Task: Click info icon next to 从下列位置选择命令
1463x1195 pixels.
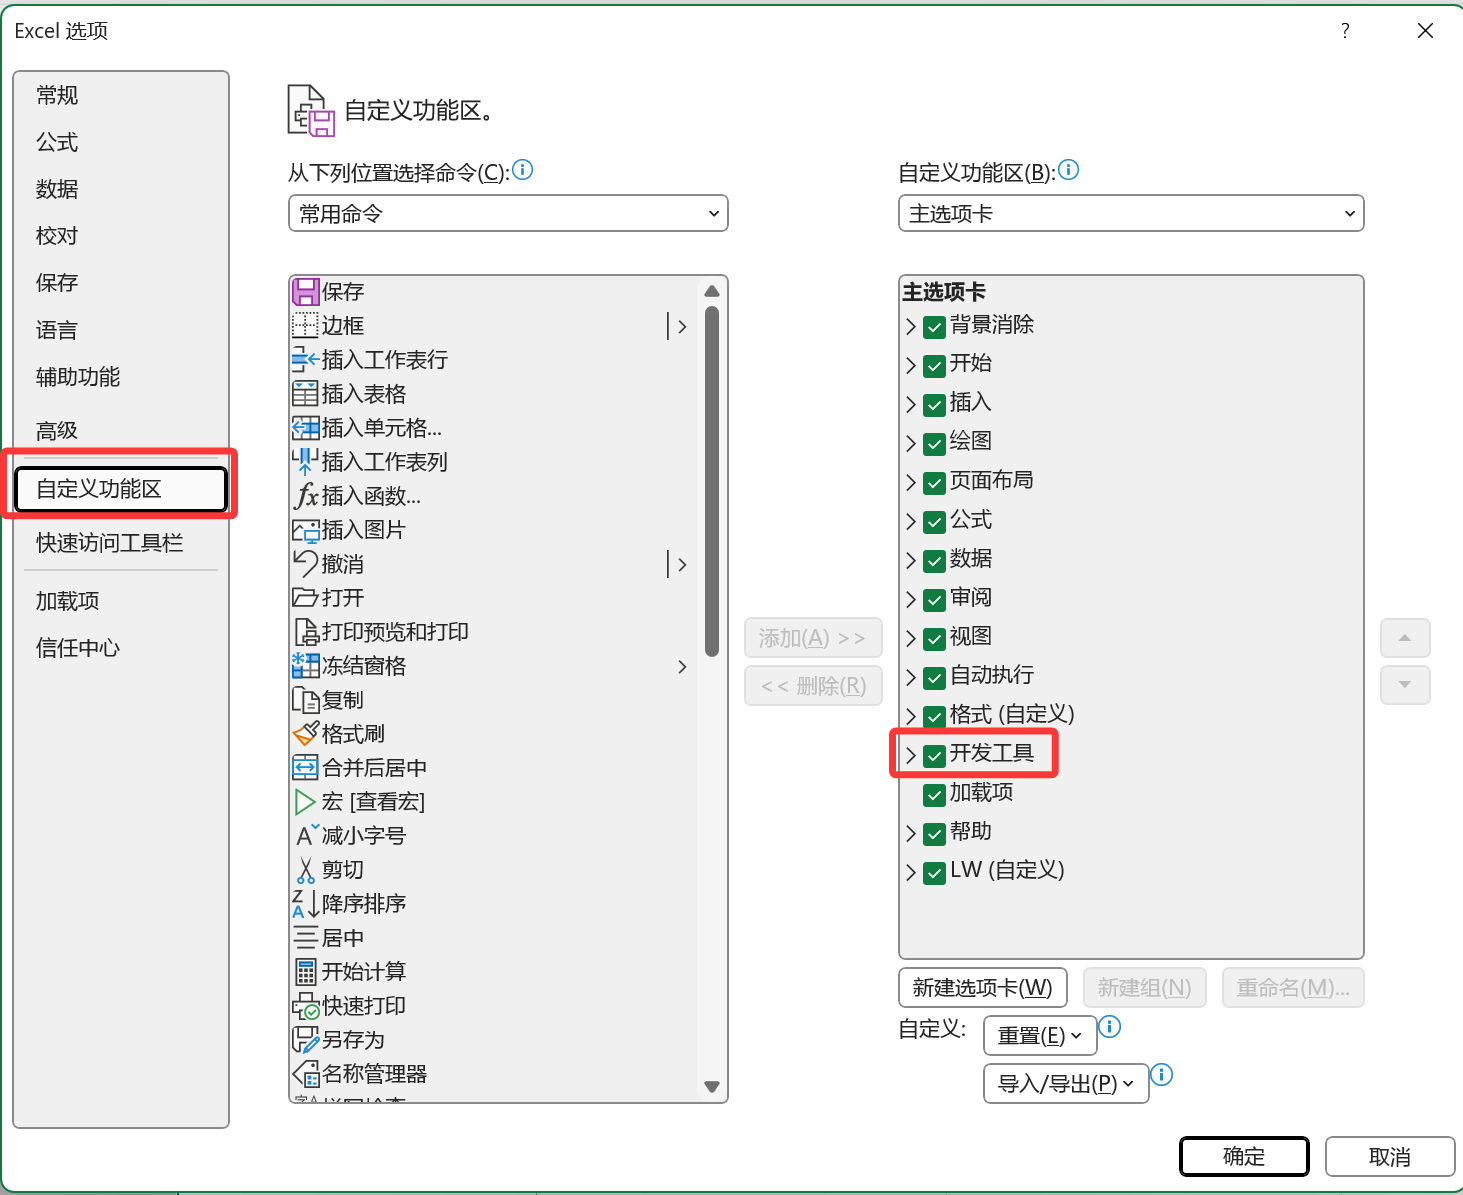Action: click(x=522, y=170)
